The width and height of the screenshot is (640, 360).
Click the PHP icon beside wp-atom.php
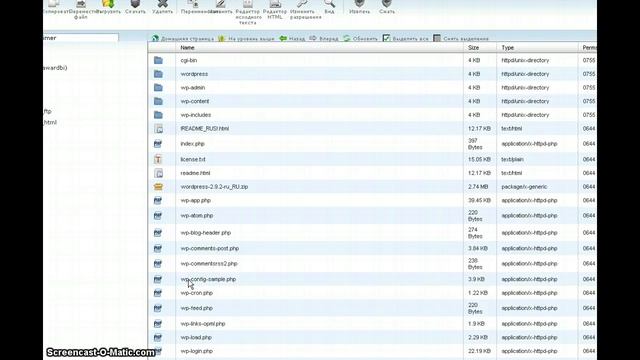pos(158,216)
